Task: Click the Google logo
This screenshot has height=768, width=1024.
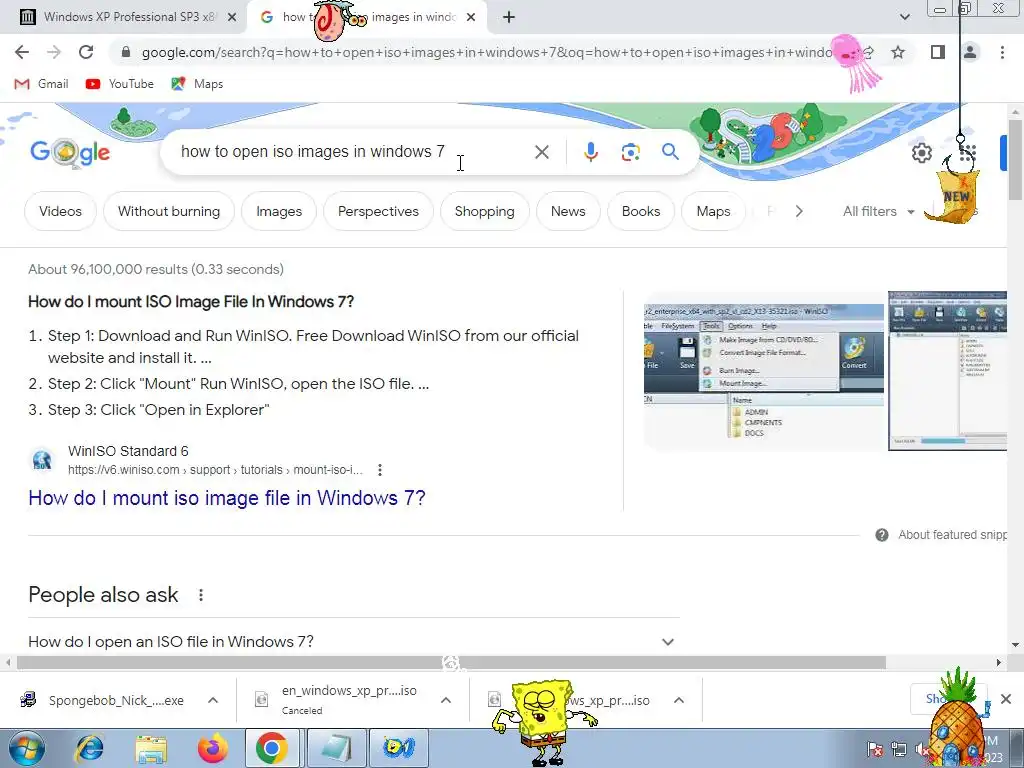Action: click(70, 152)
